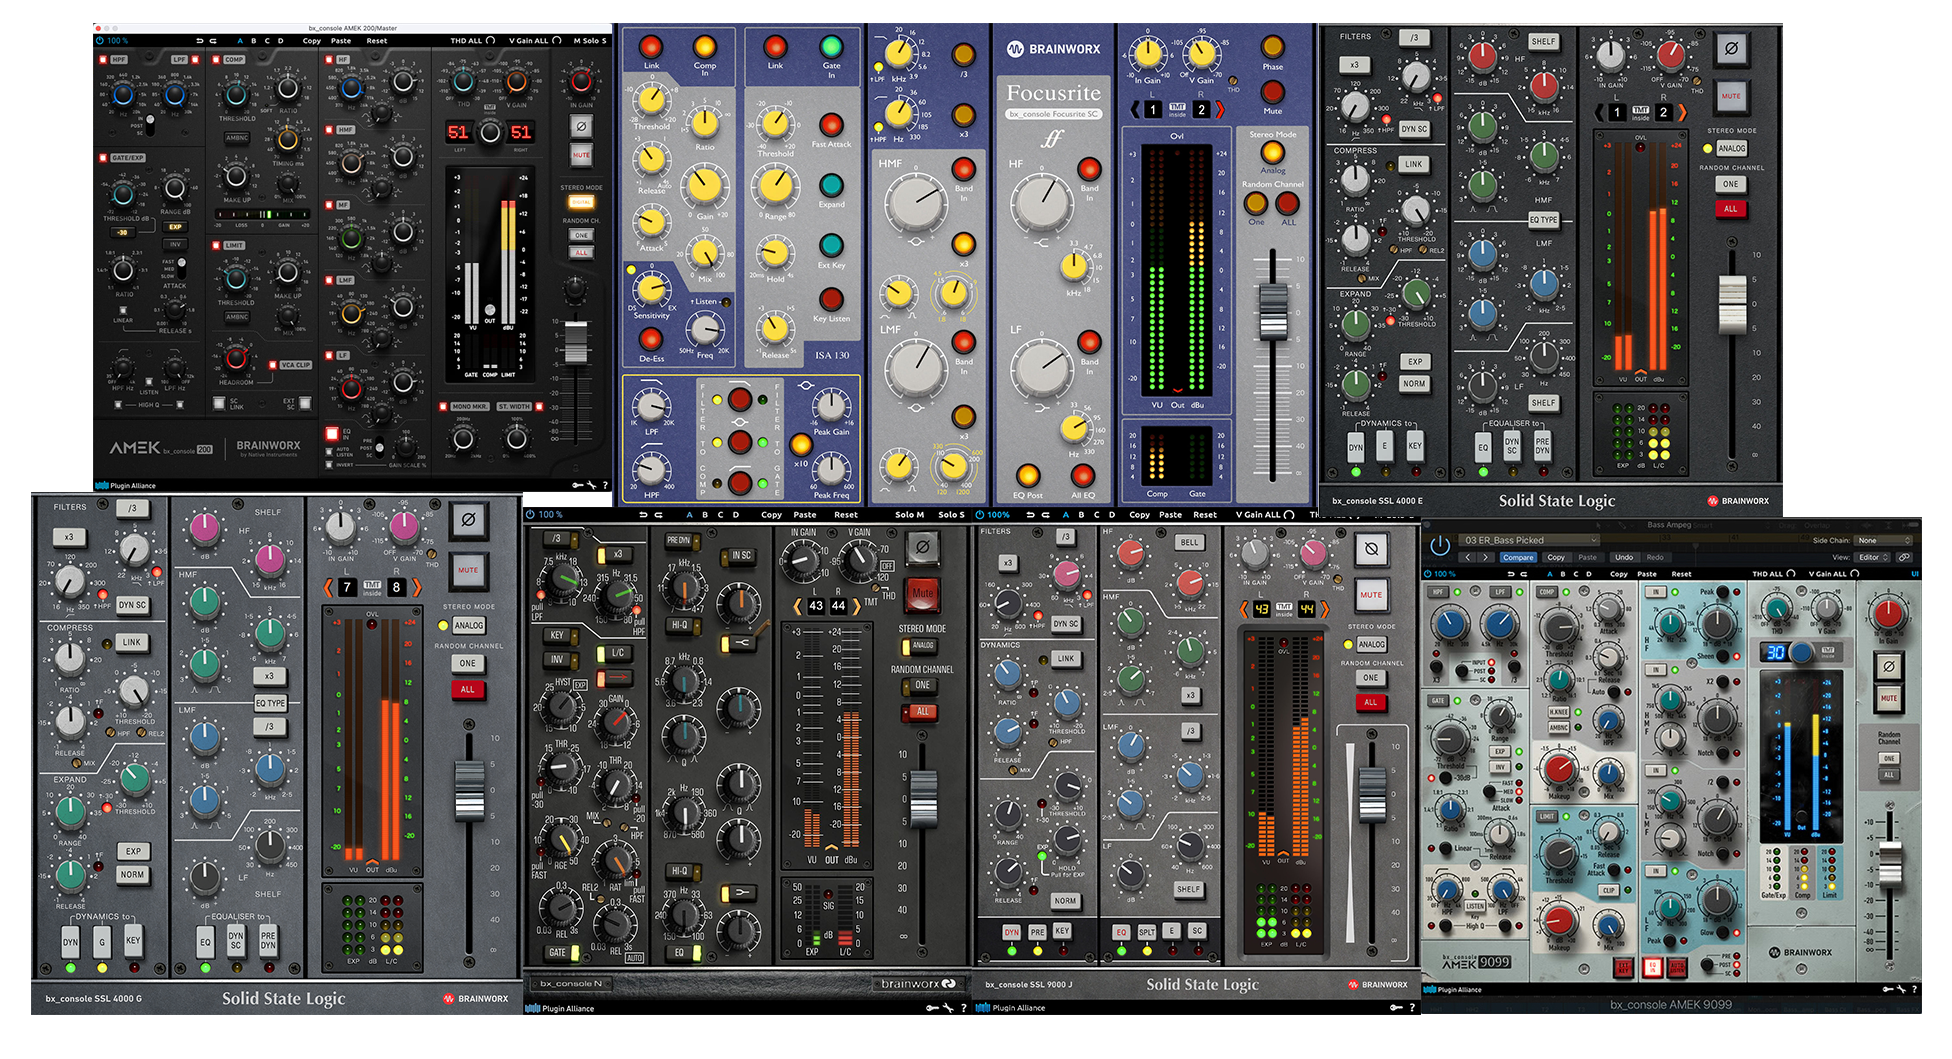Click Solo M in bx_console N toolbar
The image size is (1952, 1059).
click(x=909, y=515)
